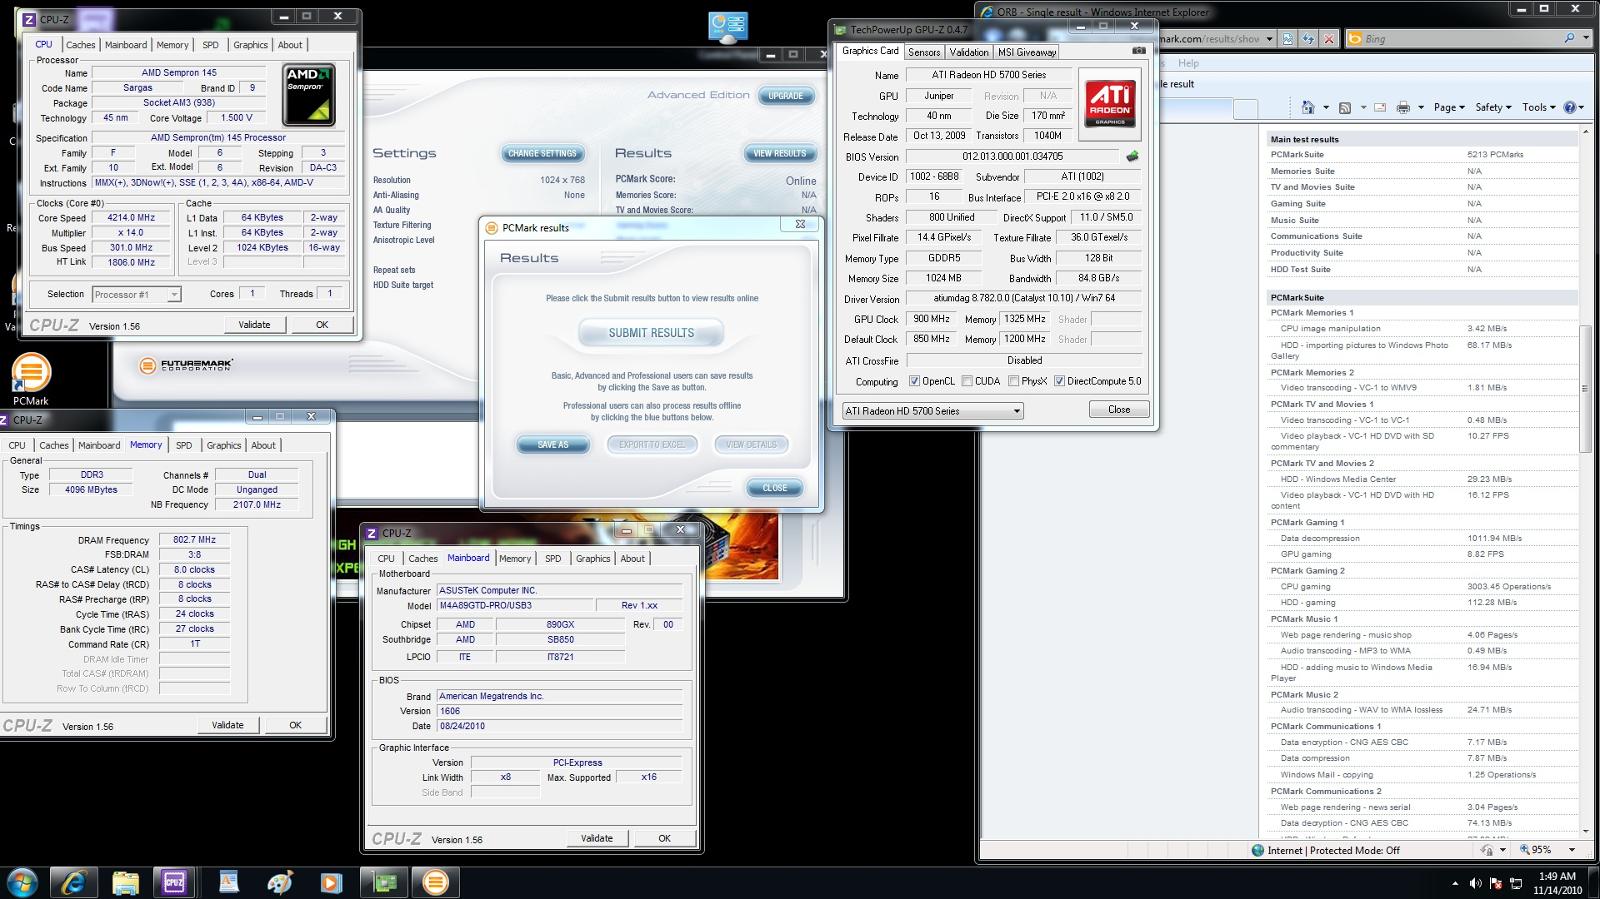Click CHANGE SETTINGS in PCMark
1600x899 pixels.
[542, 153]
